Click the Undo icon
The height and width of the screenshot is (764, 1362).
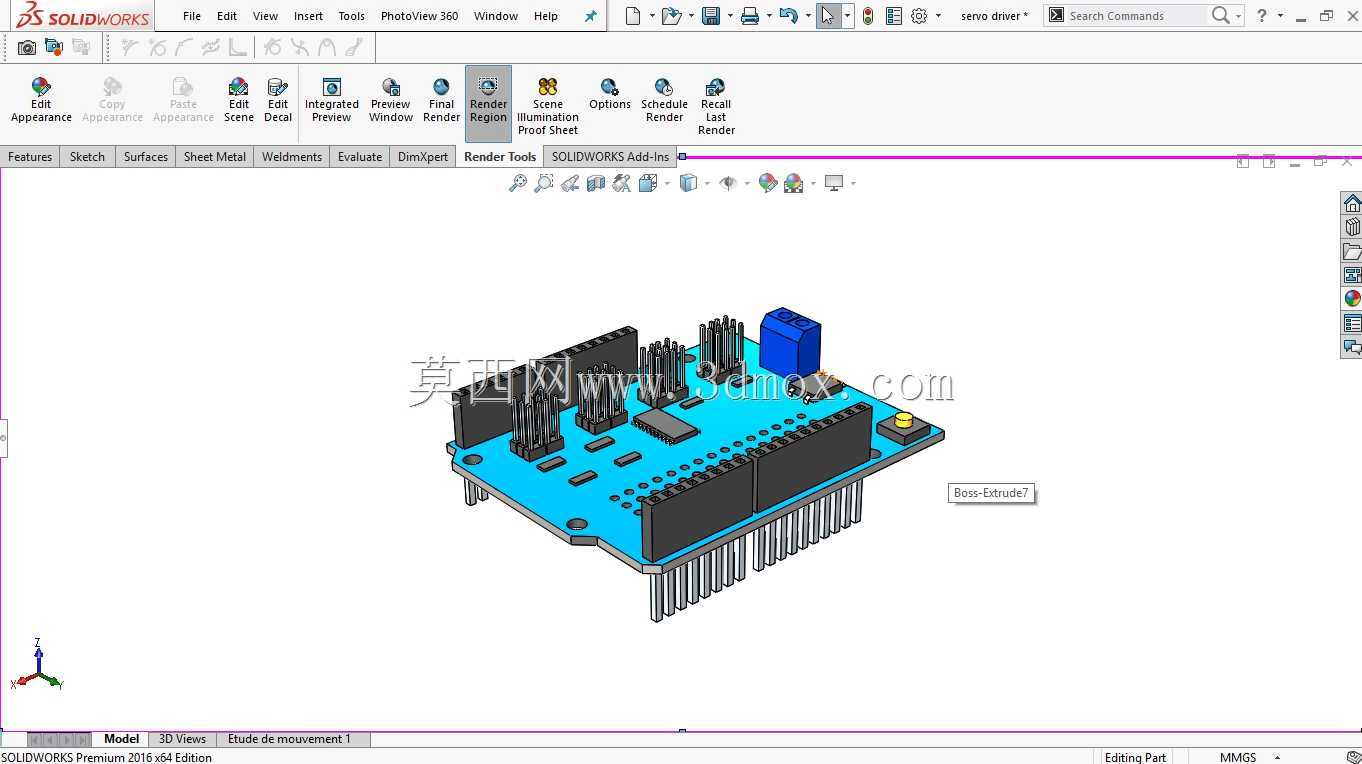(x=788, y=16)
